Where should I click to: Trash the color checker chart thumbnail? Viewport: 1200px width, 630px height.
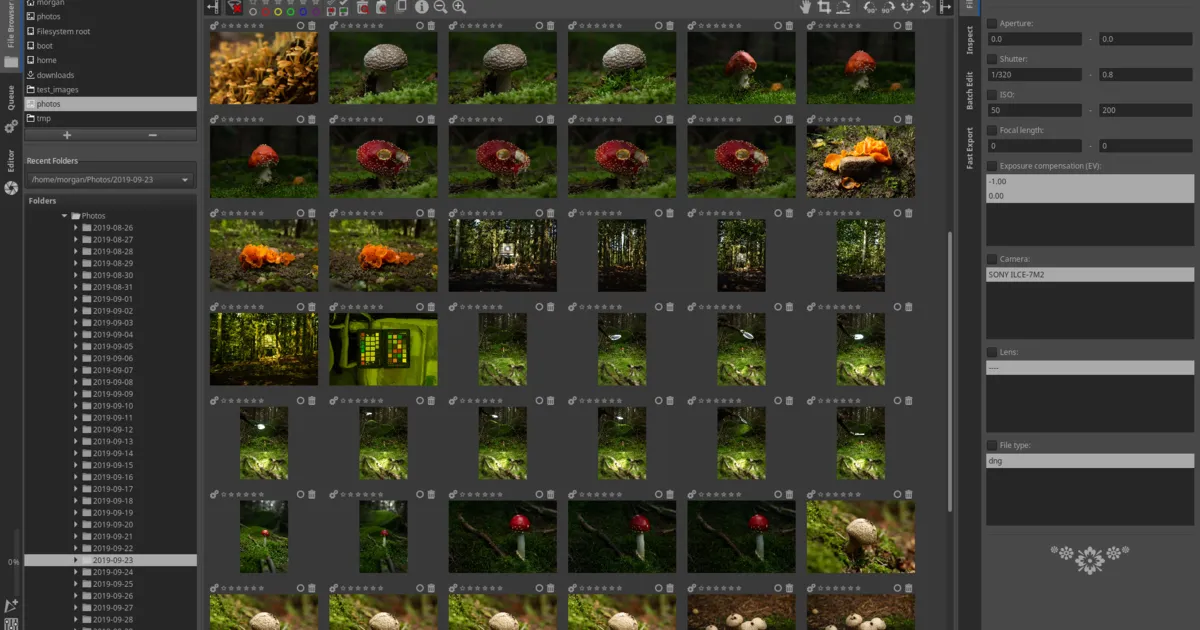click(431, 307)
